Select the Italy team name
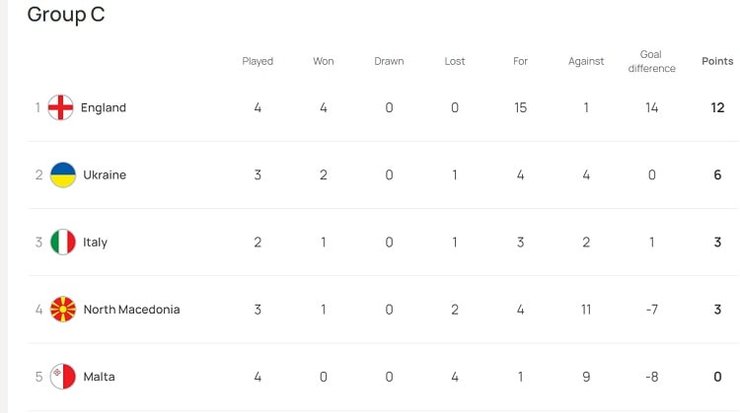This screenshot has width=740, height=413. click(95, 242)
